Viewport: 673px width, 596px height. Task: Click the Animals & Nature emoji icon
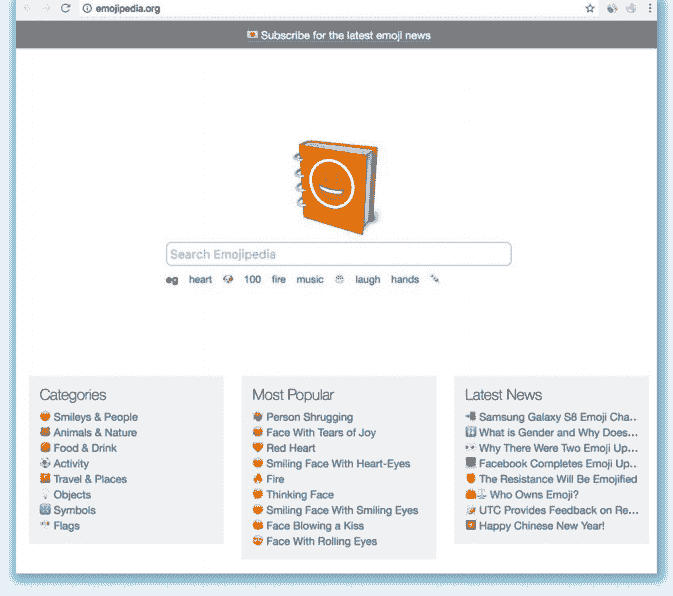tap(45, 432)
